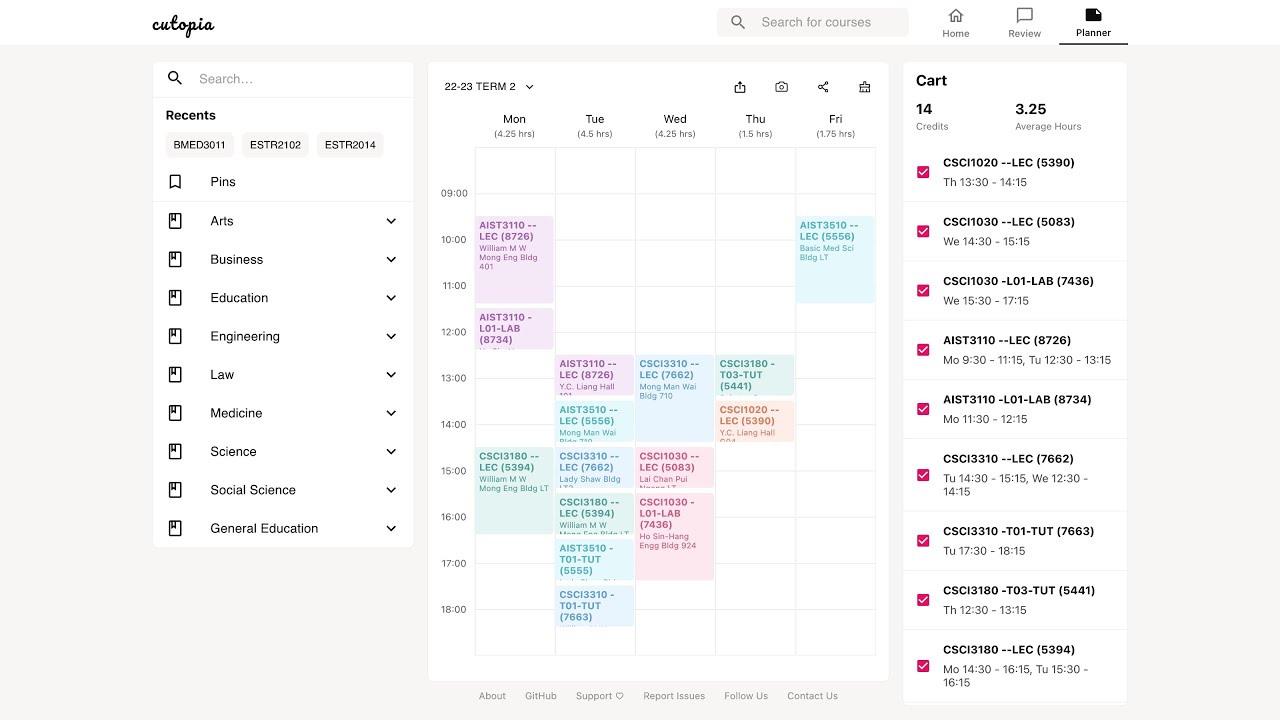Disable AIST3110 -L01-LAB (8734) checkbox
1280x720 pixels.
click(922, 408)
